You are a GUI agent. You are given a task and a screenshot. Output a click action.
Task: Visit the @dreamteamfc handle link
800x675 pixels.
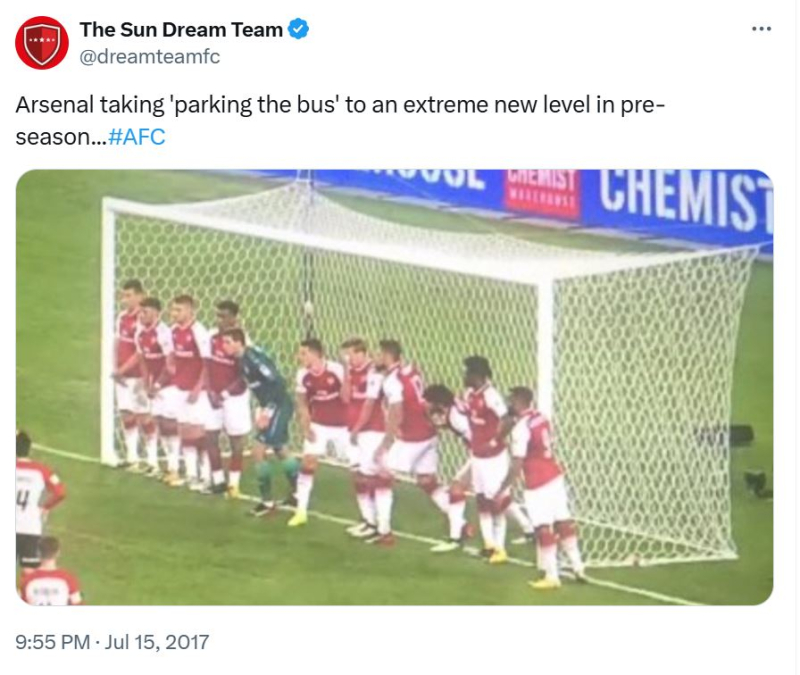(x=149, y=56)
